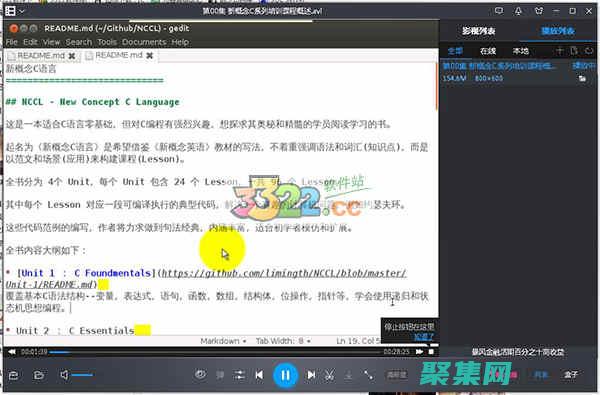The height and width of the screenshot is (395, 600).
Task: Click the fast-forward icon right of progress bar
Action: 419,352
